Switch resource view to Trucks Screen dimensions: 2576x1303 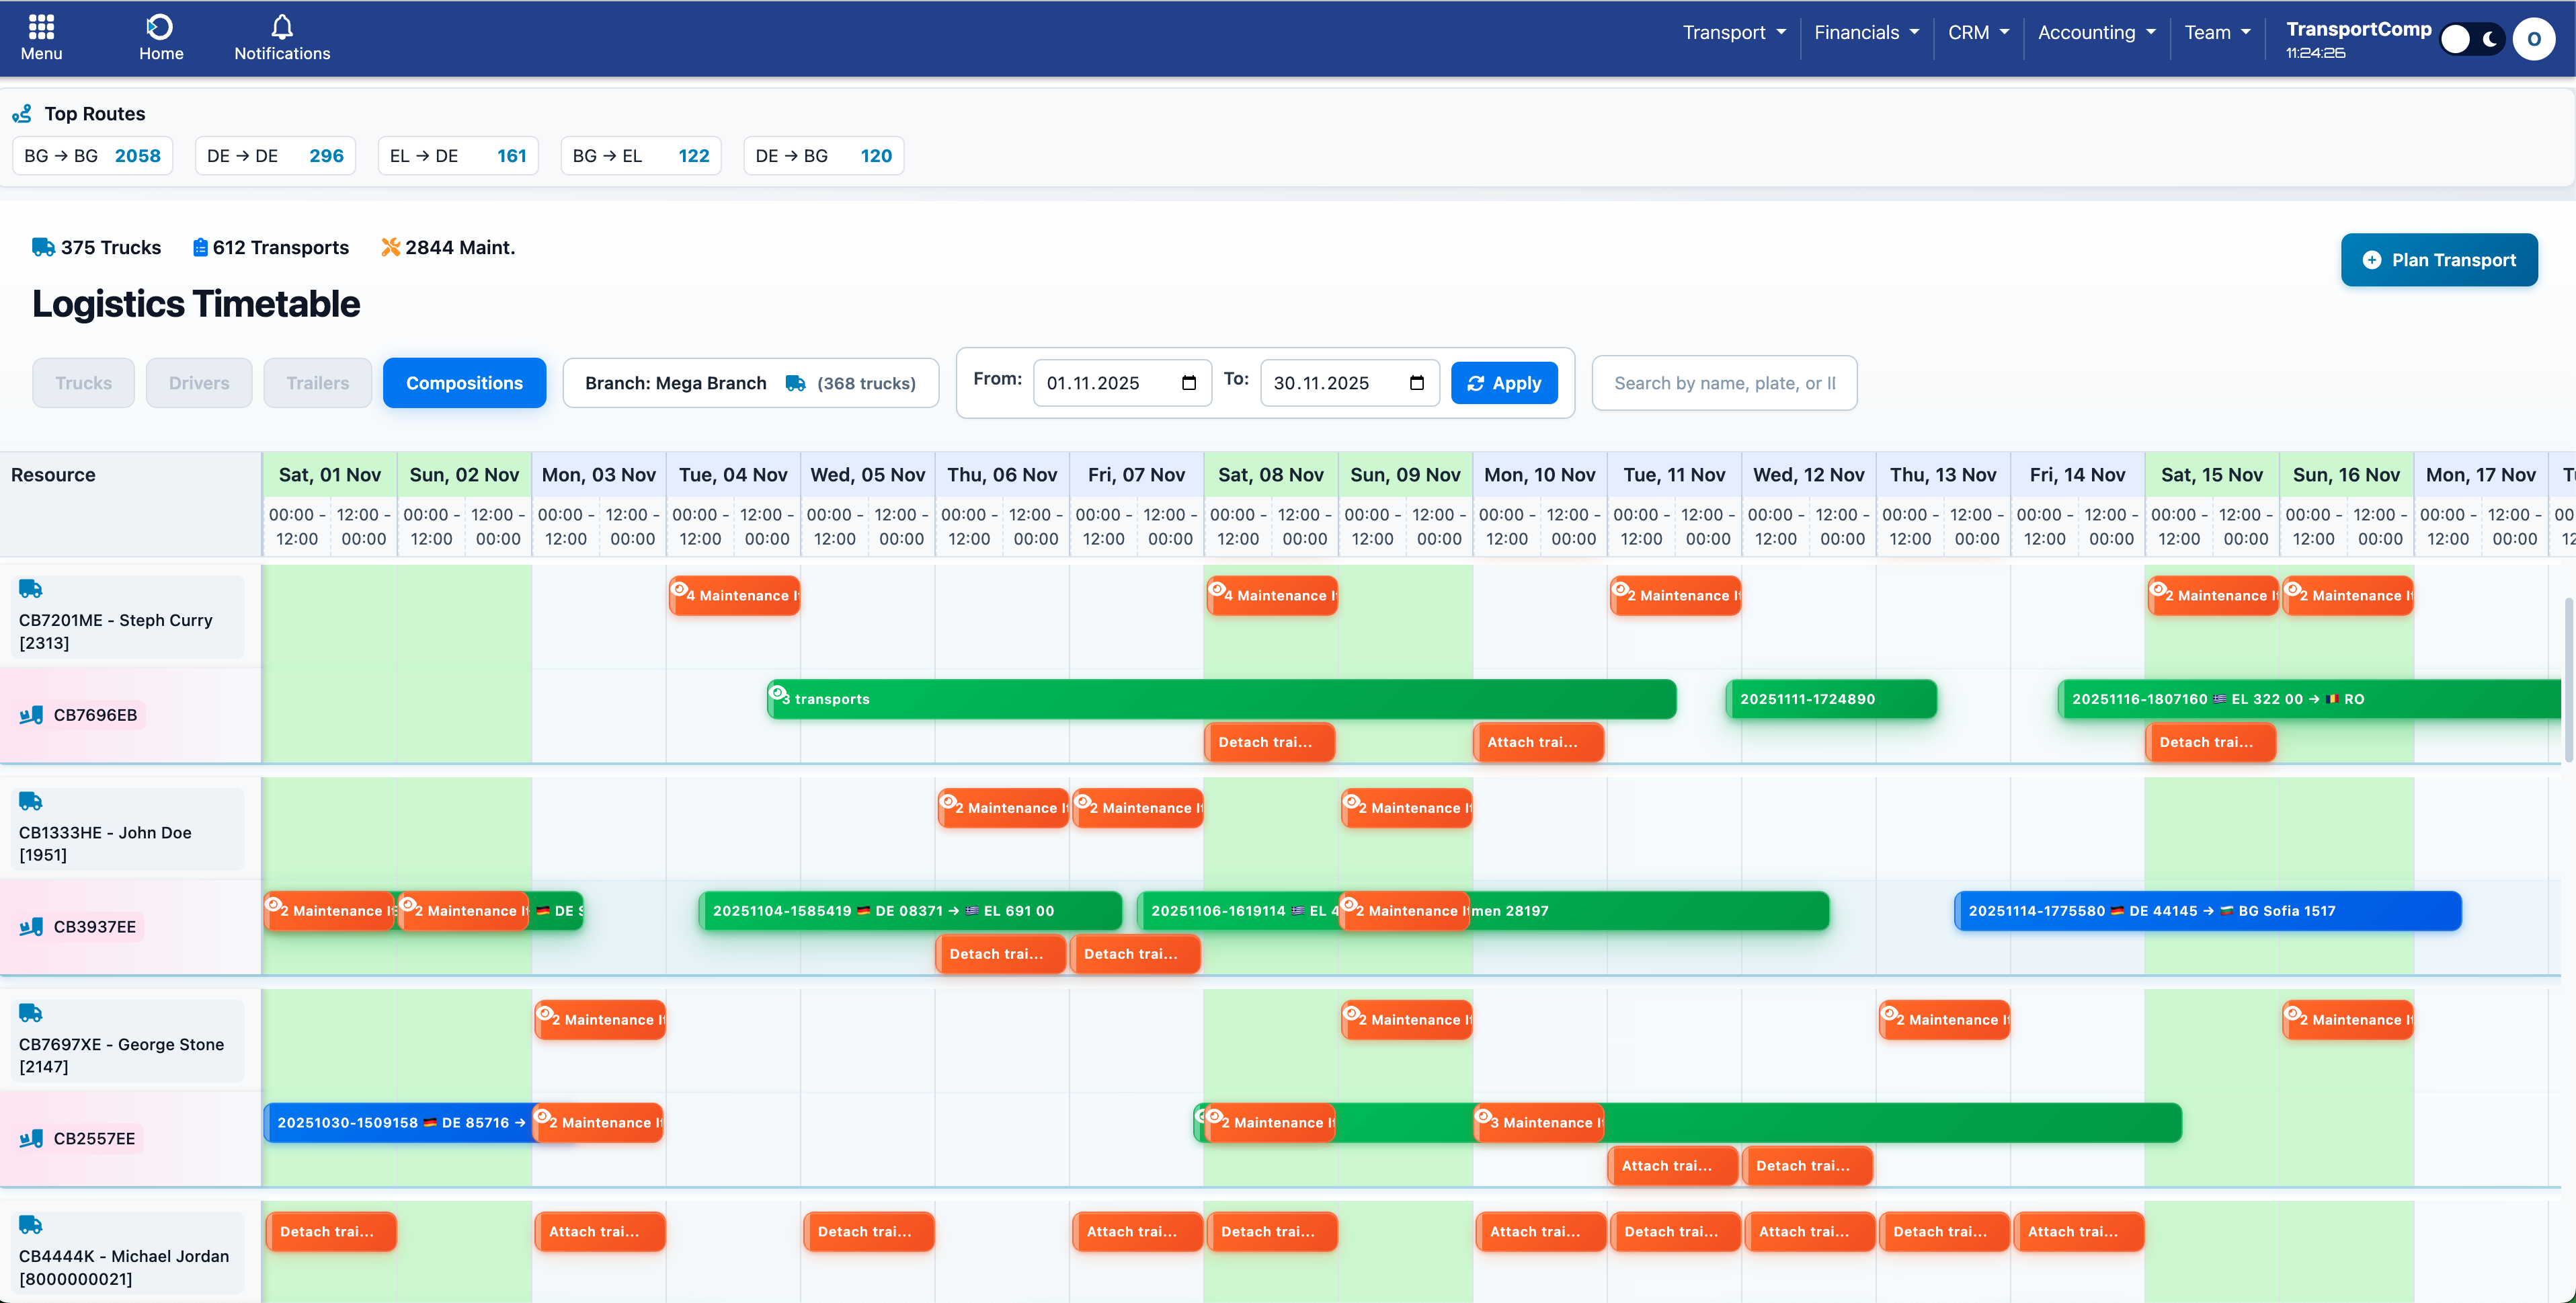tap(83, 382)
